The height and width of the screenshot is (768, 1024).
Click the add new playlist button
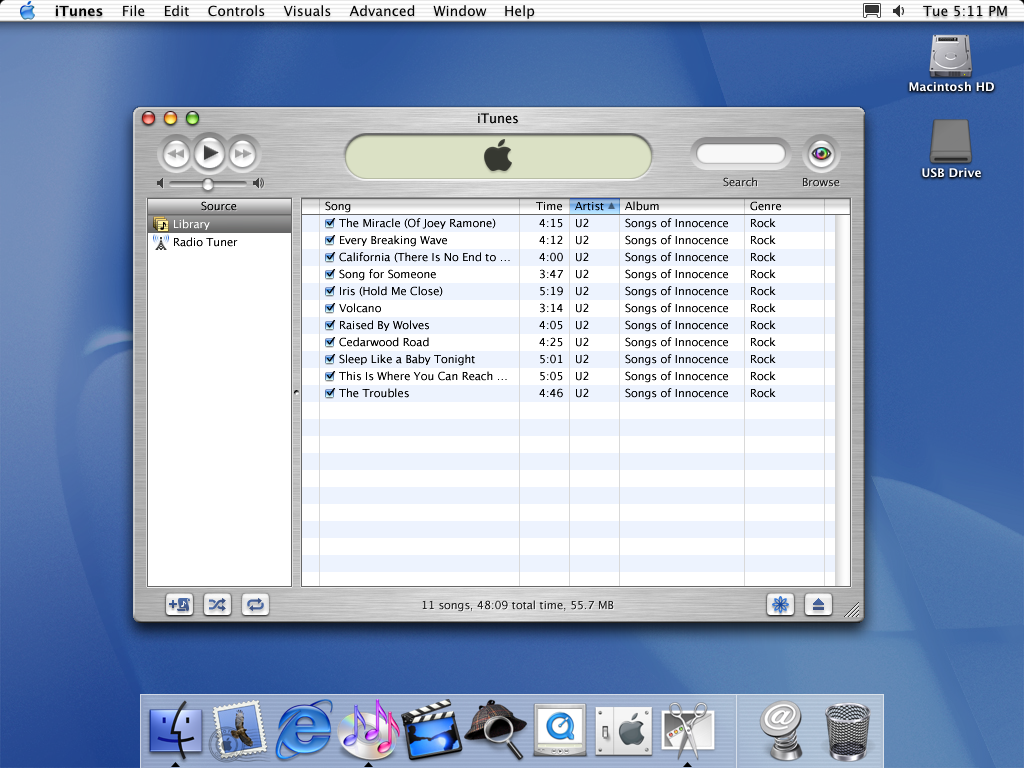click(180, 604)
